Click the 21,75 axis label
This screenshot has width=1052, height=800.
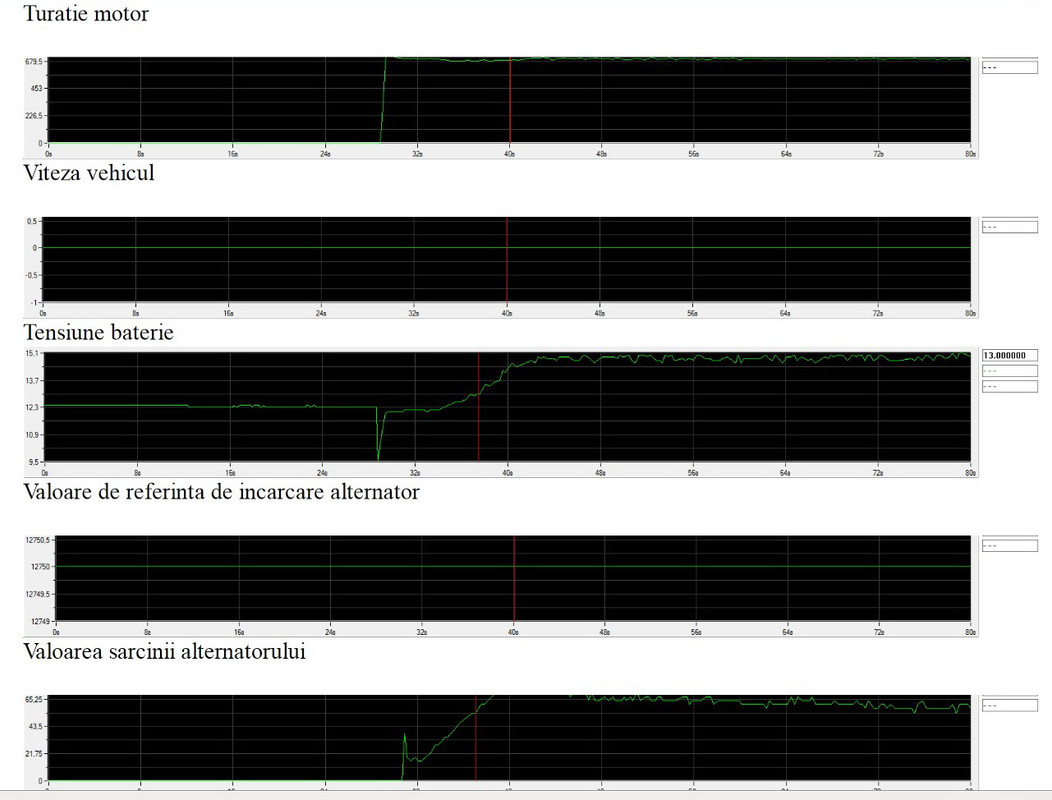(34, 754)
